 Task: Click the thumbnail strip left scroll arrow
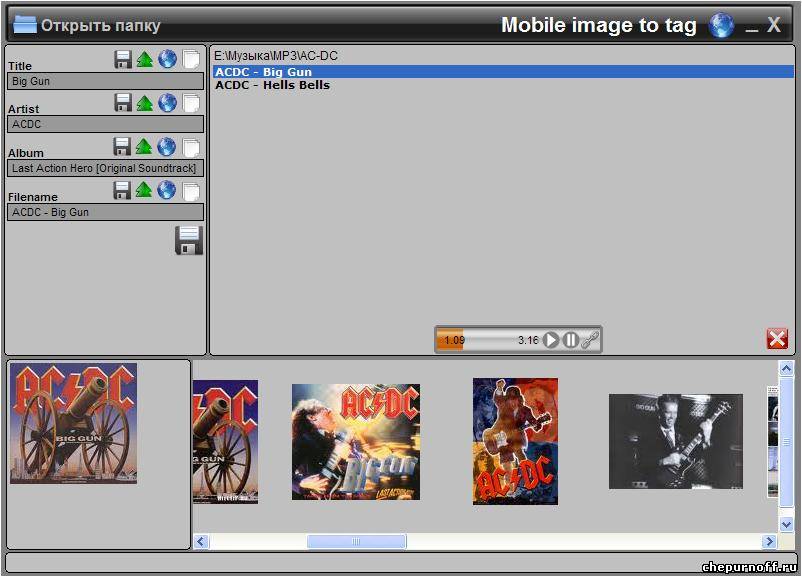click(x=201, y=541)
